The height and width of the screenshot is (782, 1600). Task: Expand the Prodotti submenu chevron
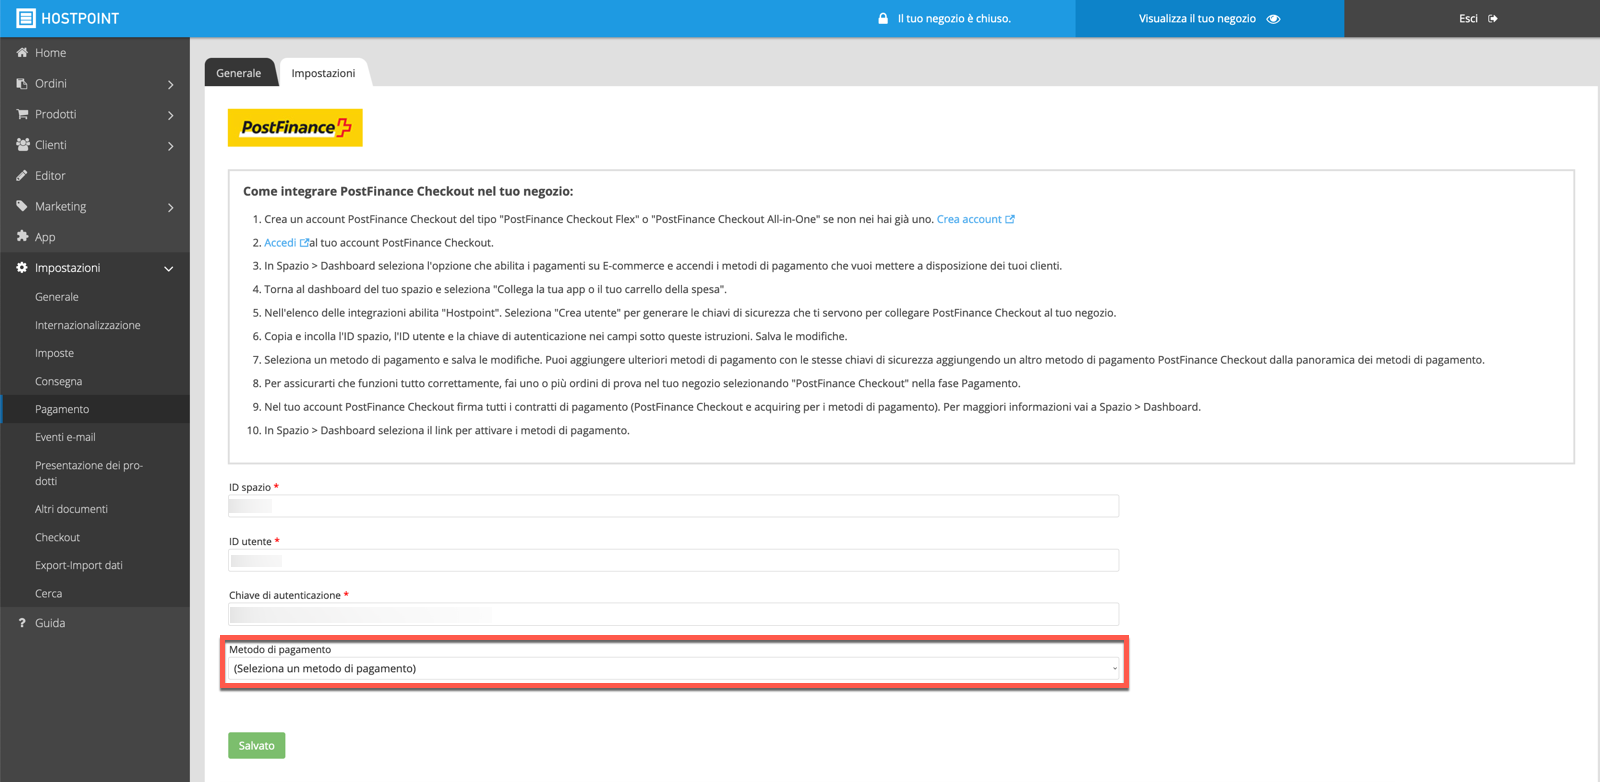coord(171,116)
